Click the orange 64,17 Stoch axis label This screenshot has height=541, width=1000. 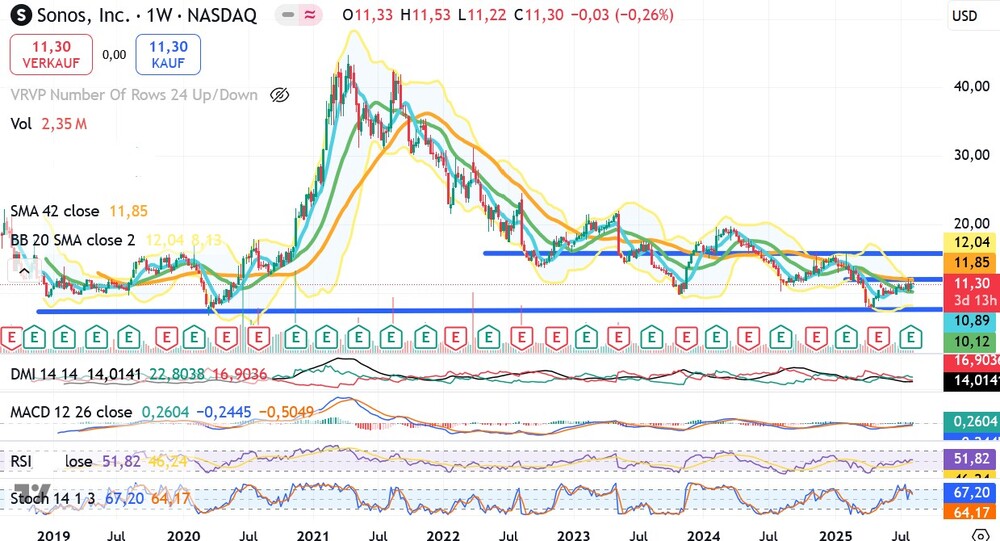click(x=971, y=512)
